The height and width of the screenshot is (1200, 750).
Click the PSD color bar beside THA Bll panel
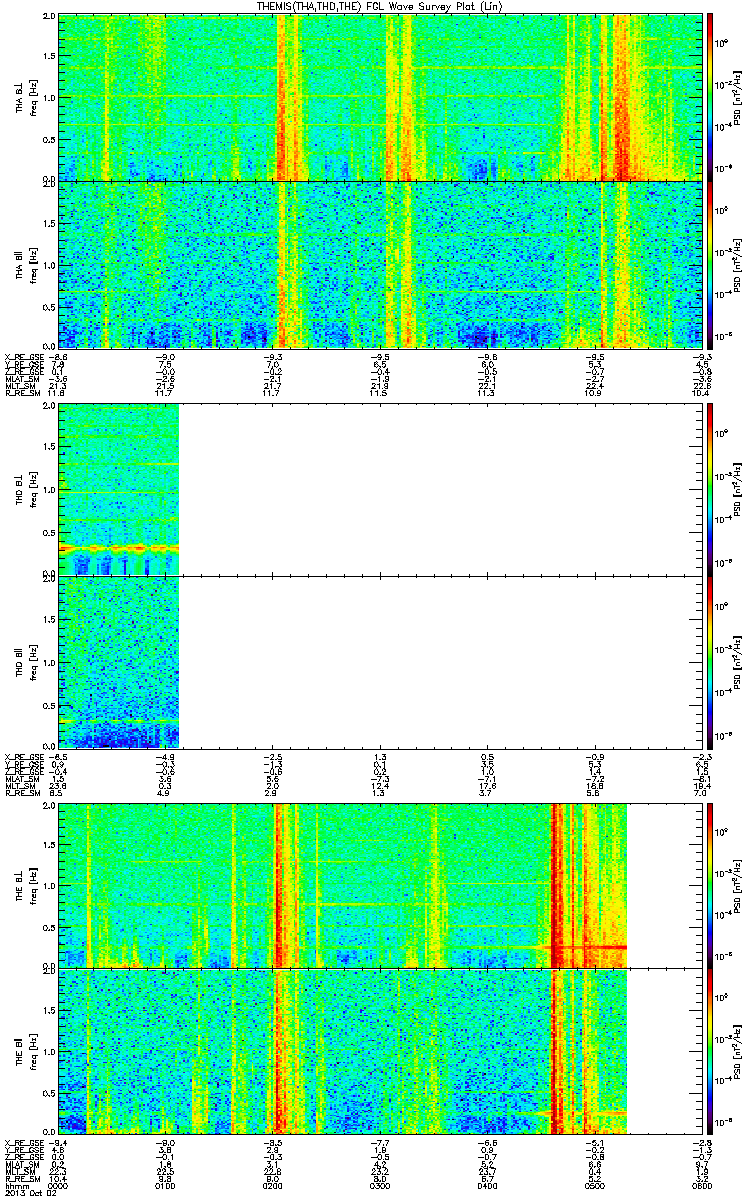pyautogui.click(x=710, y=264)
